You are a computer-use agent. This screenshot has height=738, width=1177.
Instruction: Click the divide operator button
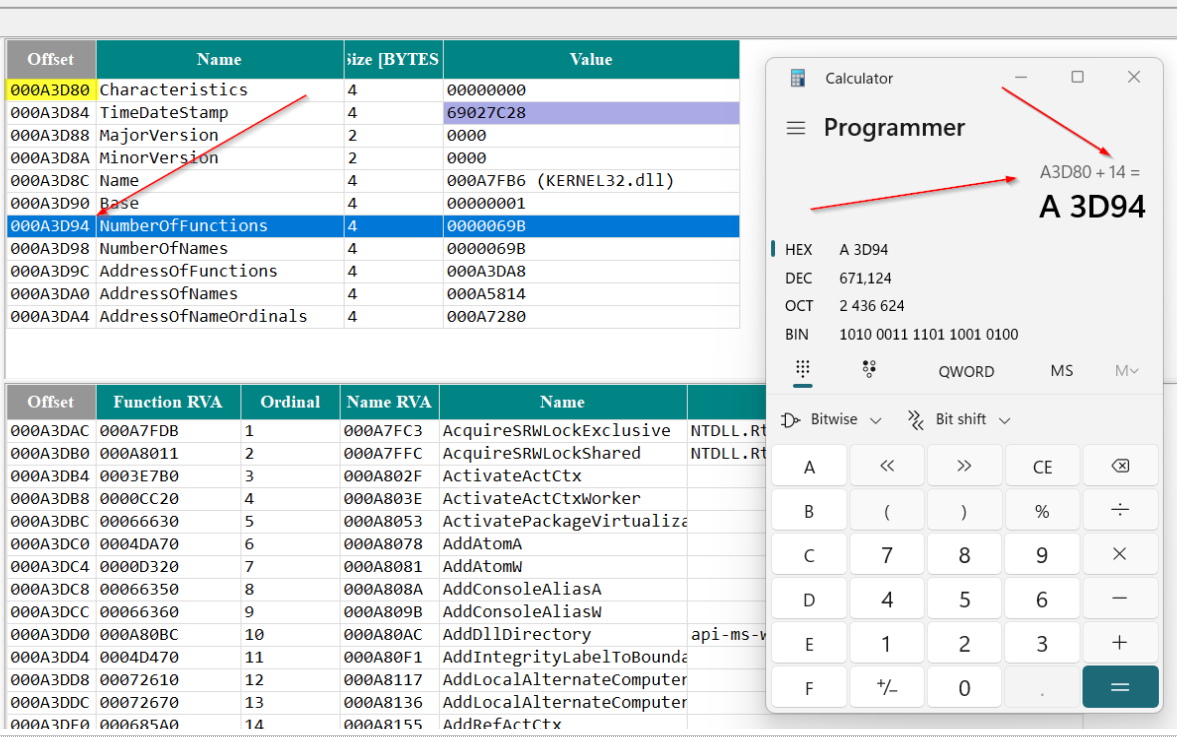click(x=1120, y=511)
